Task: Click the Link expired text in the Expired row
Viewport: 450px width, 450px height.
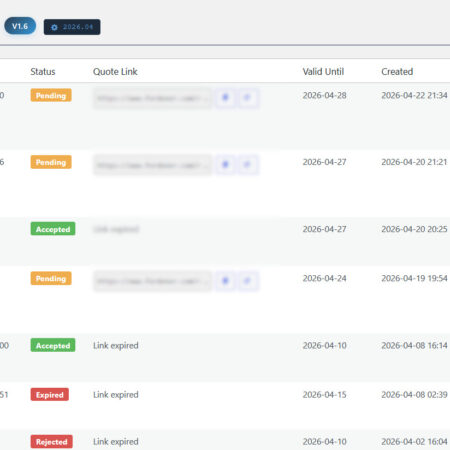Action: tap(116, 395)
